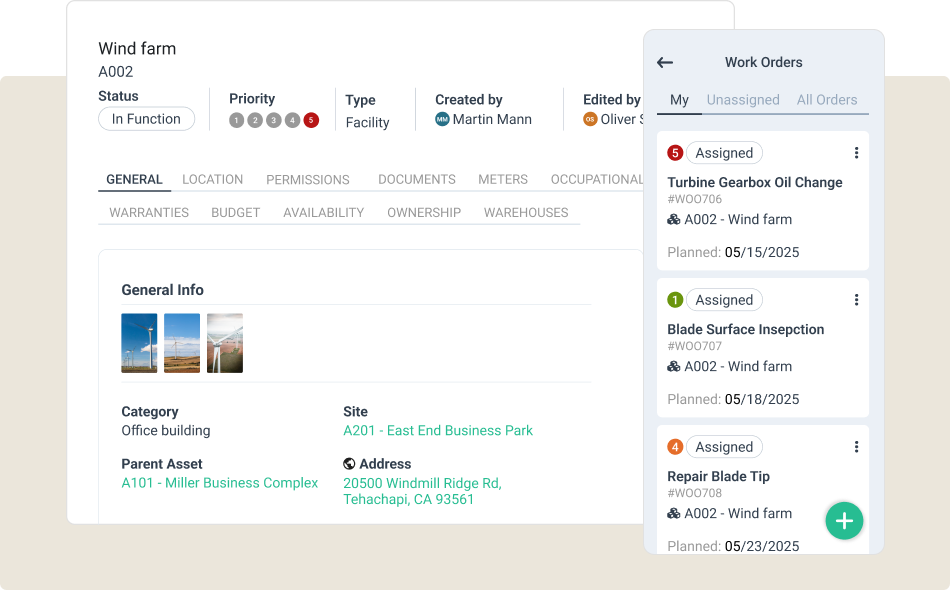Viewport: 950px width, 590px height.
Task: Switch to the LOCATION tab
Action: coord(212,180)
